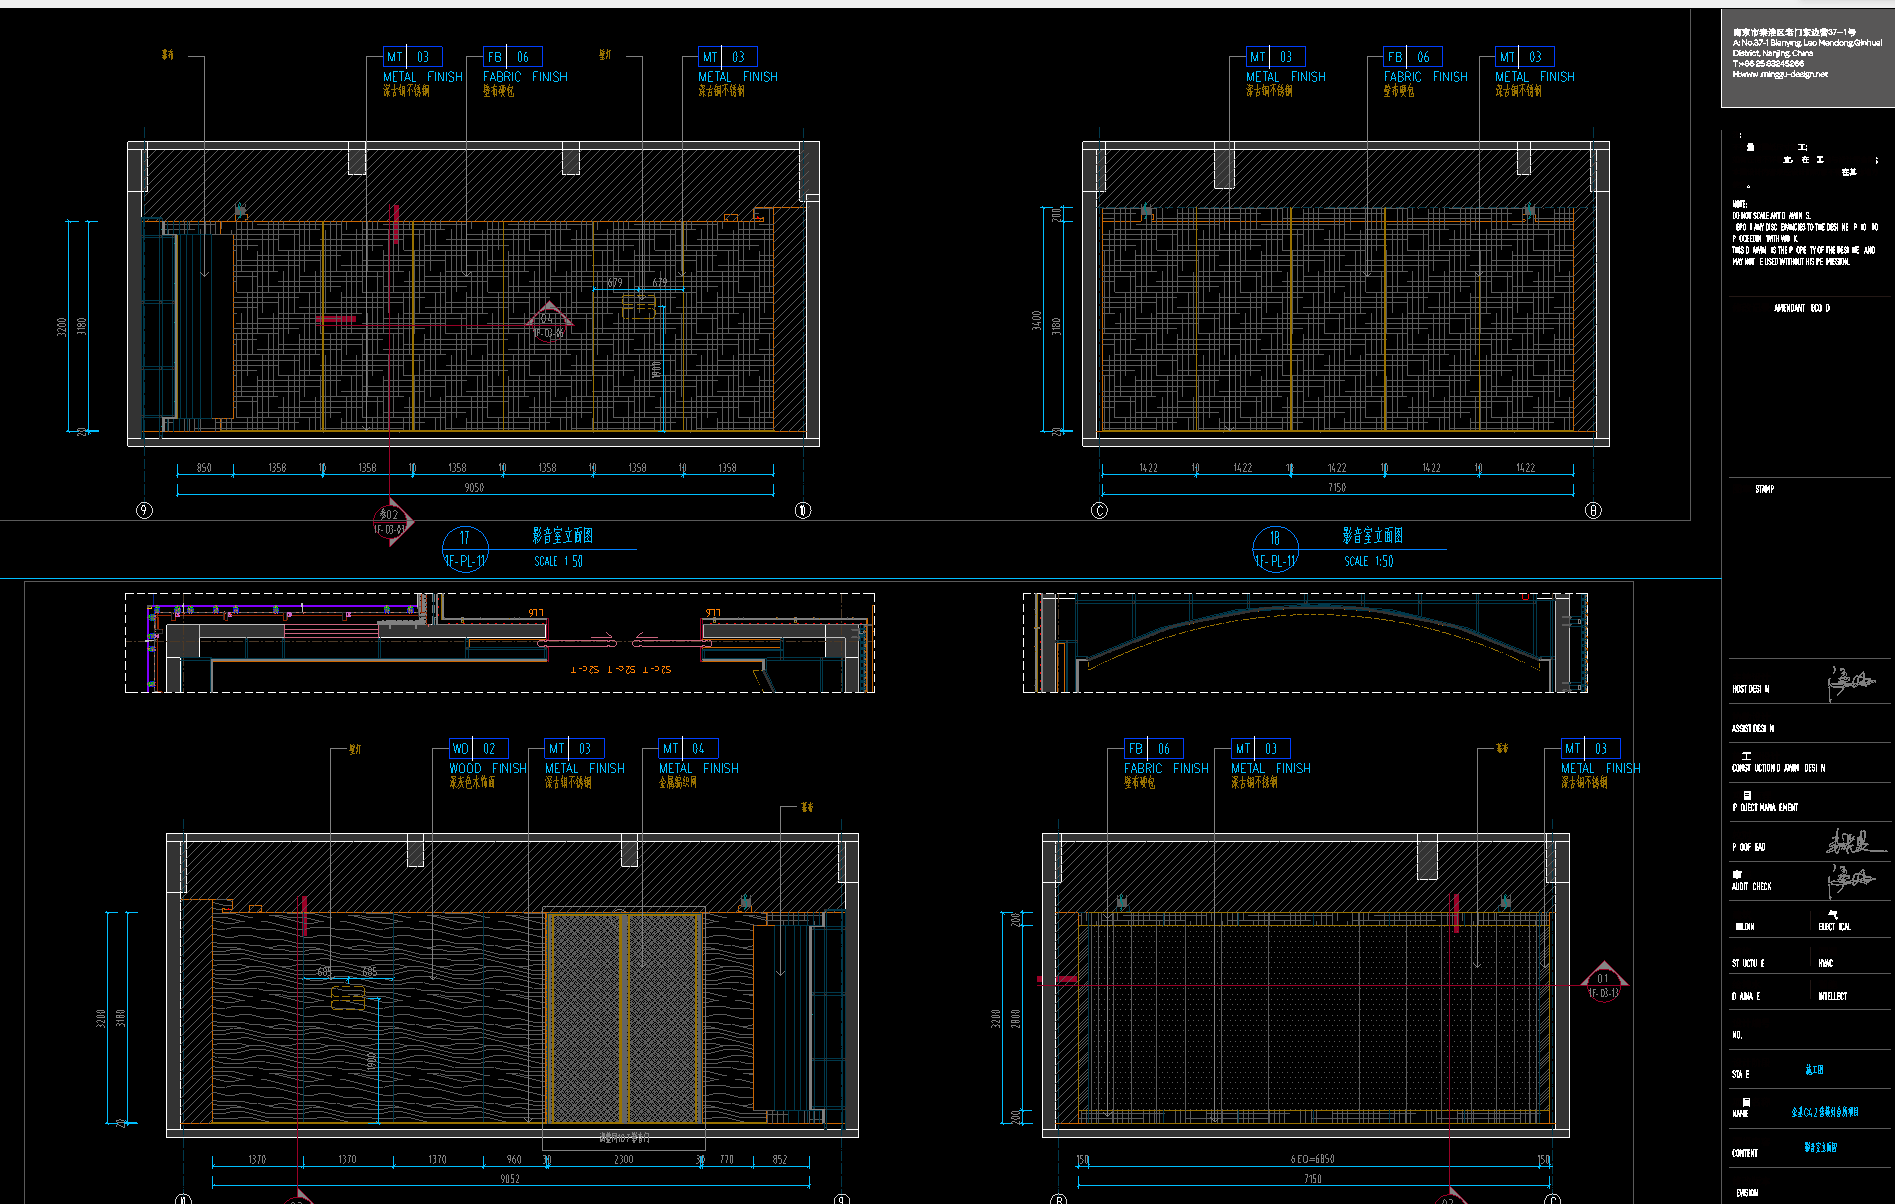Click the host design signature
Viewport: 1895px width, 1204px height.
(1850, 683)
